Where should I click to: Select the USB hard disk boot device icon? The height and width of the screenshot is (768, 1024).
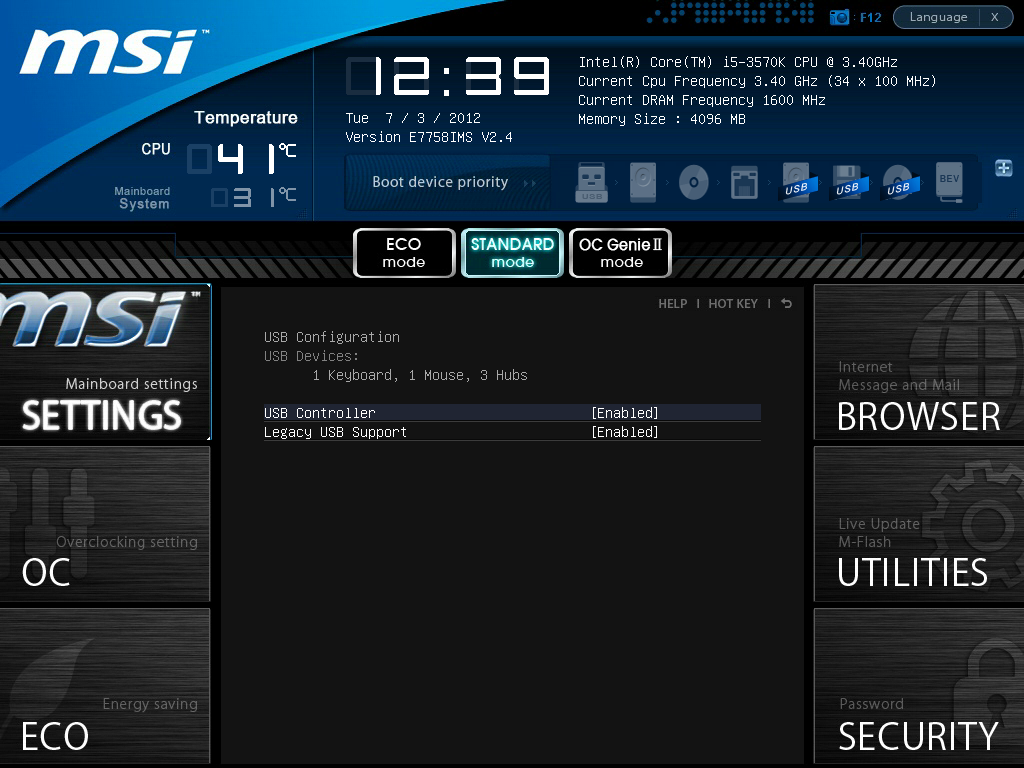point(797,182)
